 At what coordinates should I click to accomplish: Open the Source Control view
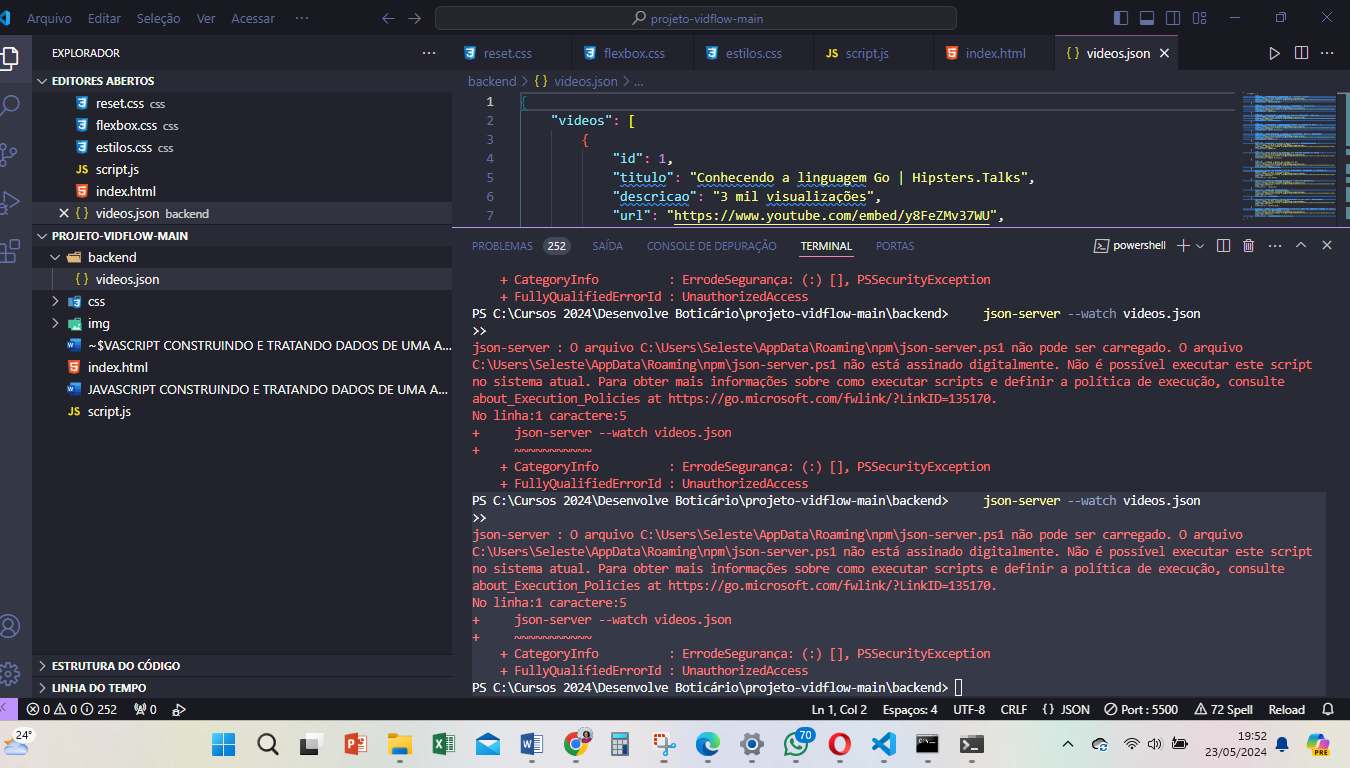coord(10,153)
